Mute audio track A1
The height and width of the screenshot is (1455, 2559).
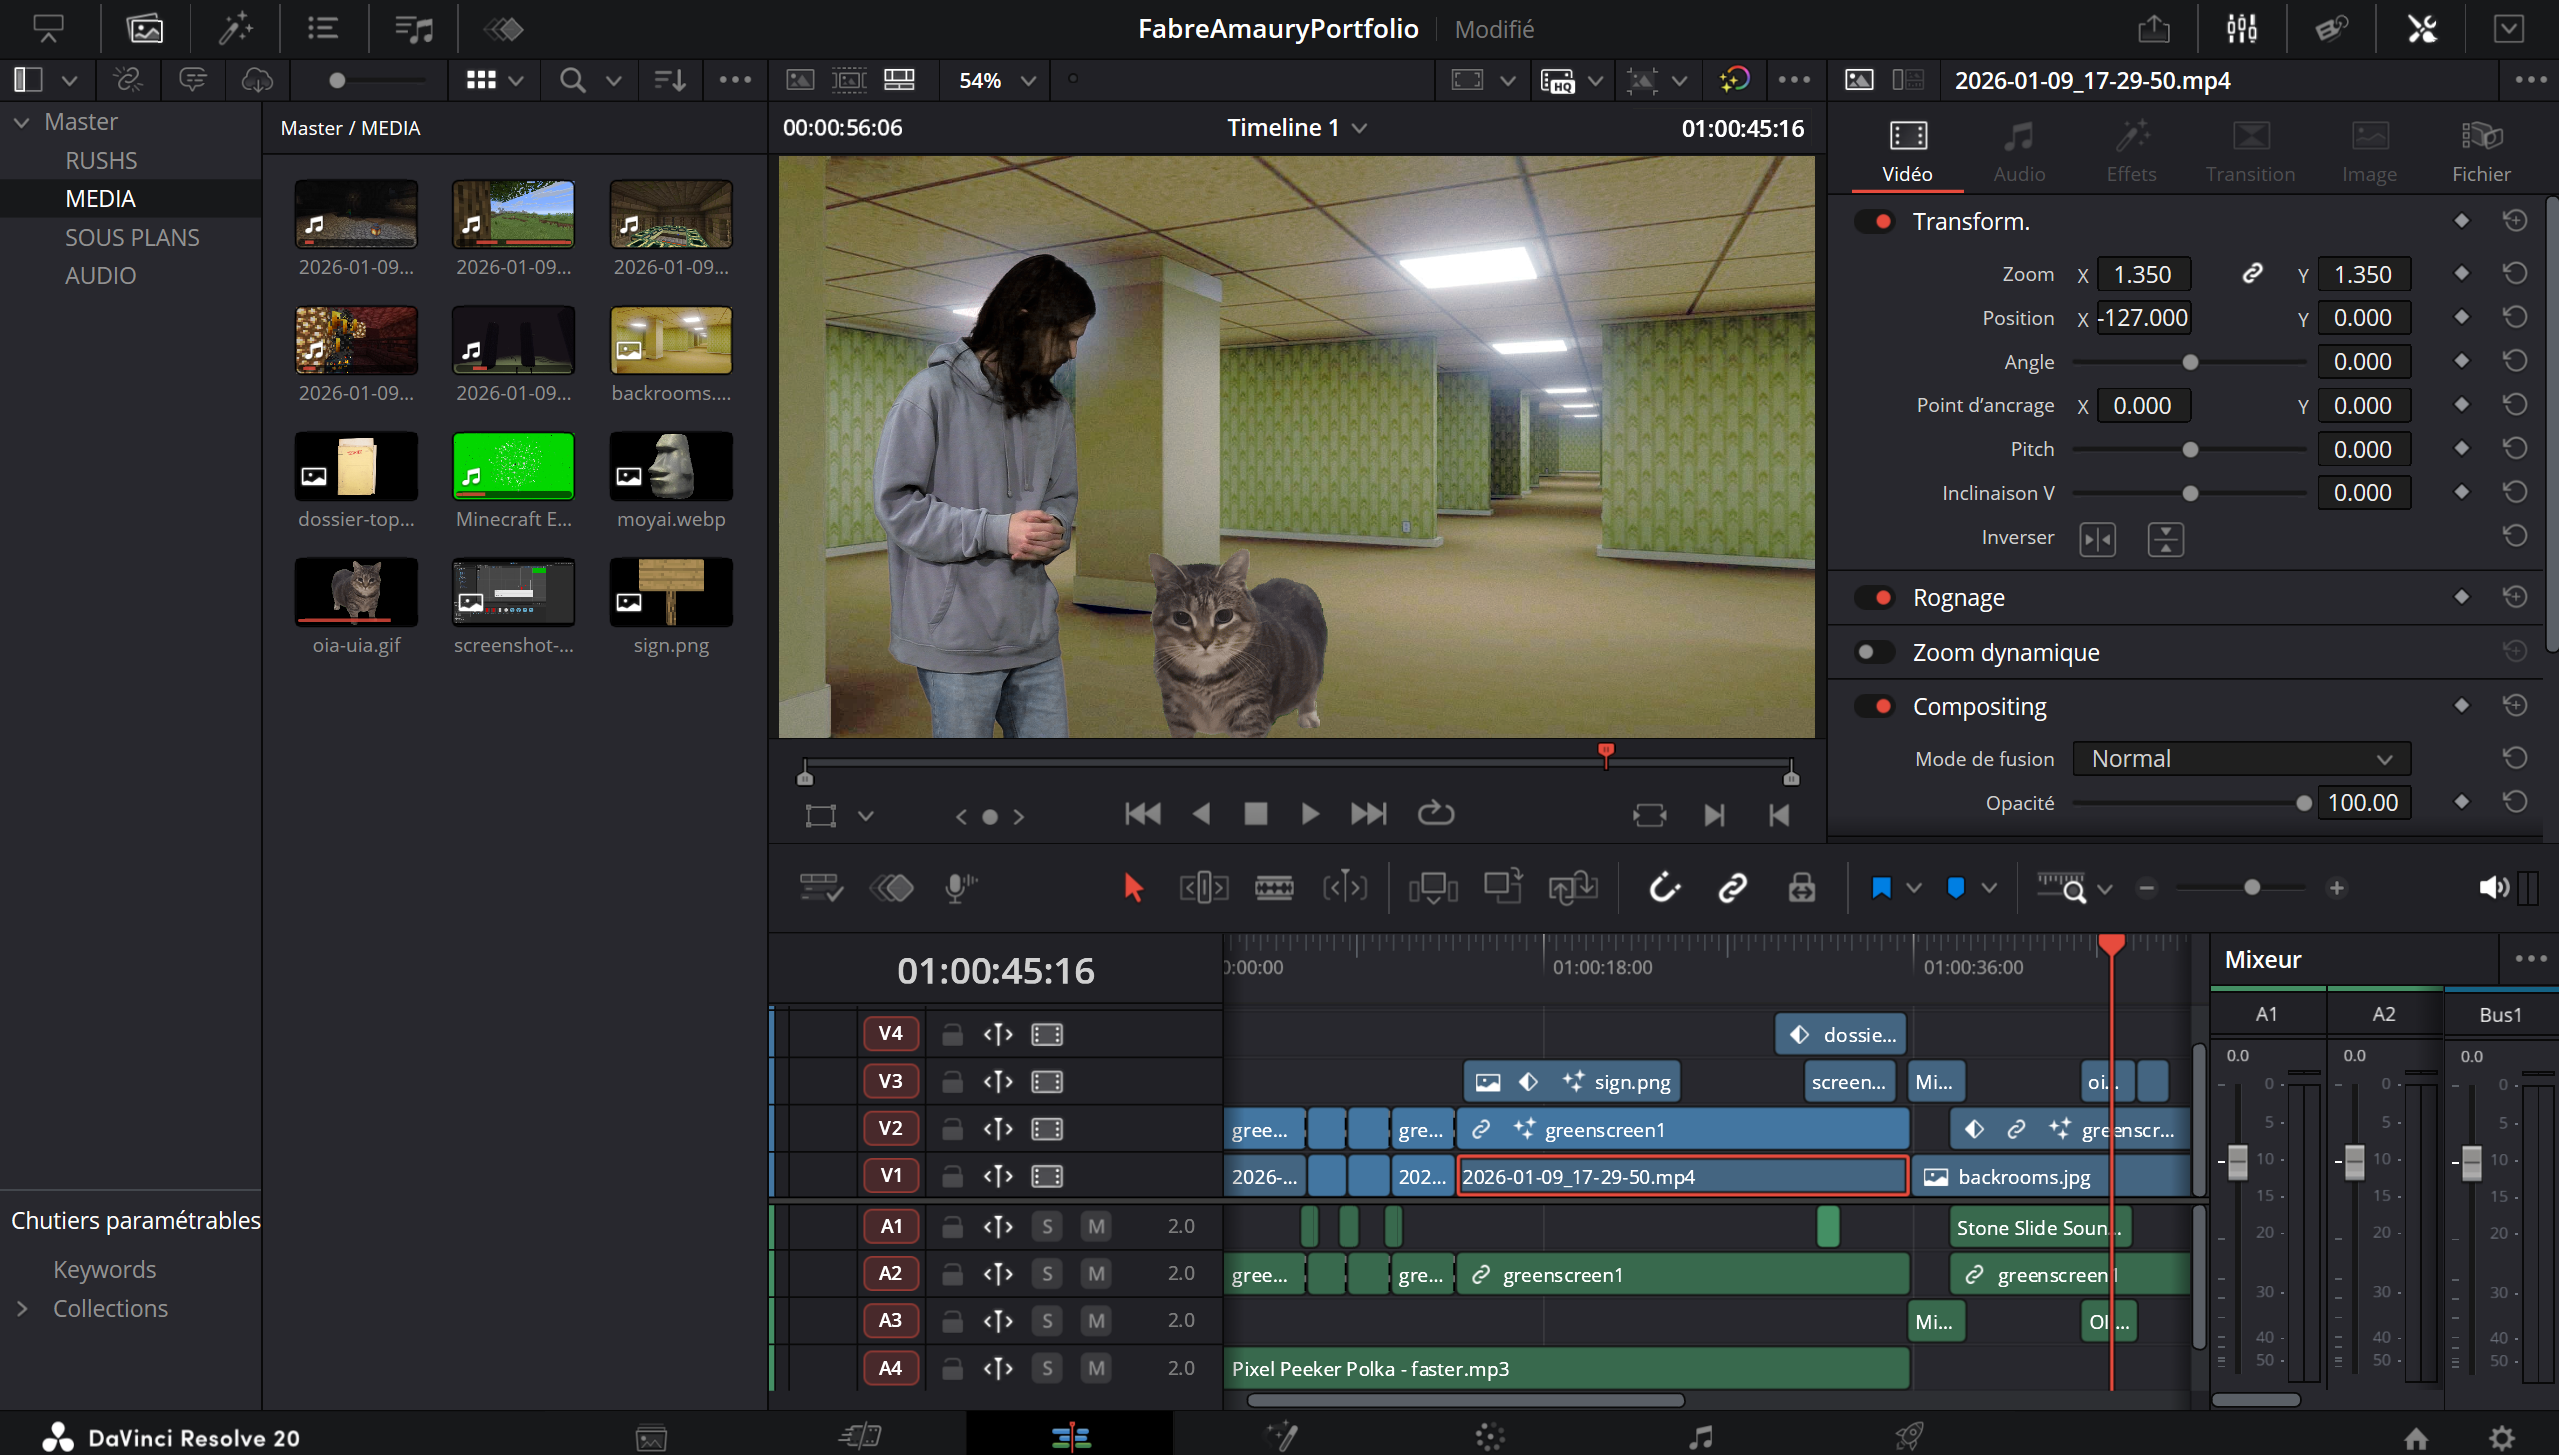[1096, 1226]
